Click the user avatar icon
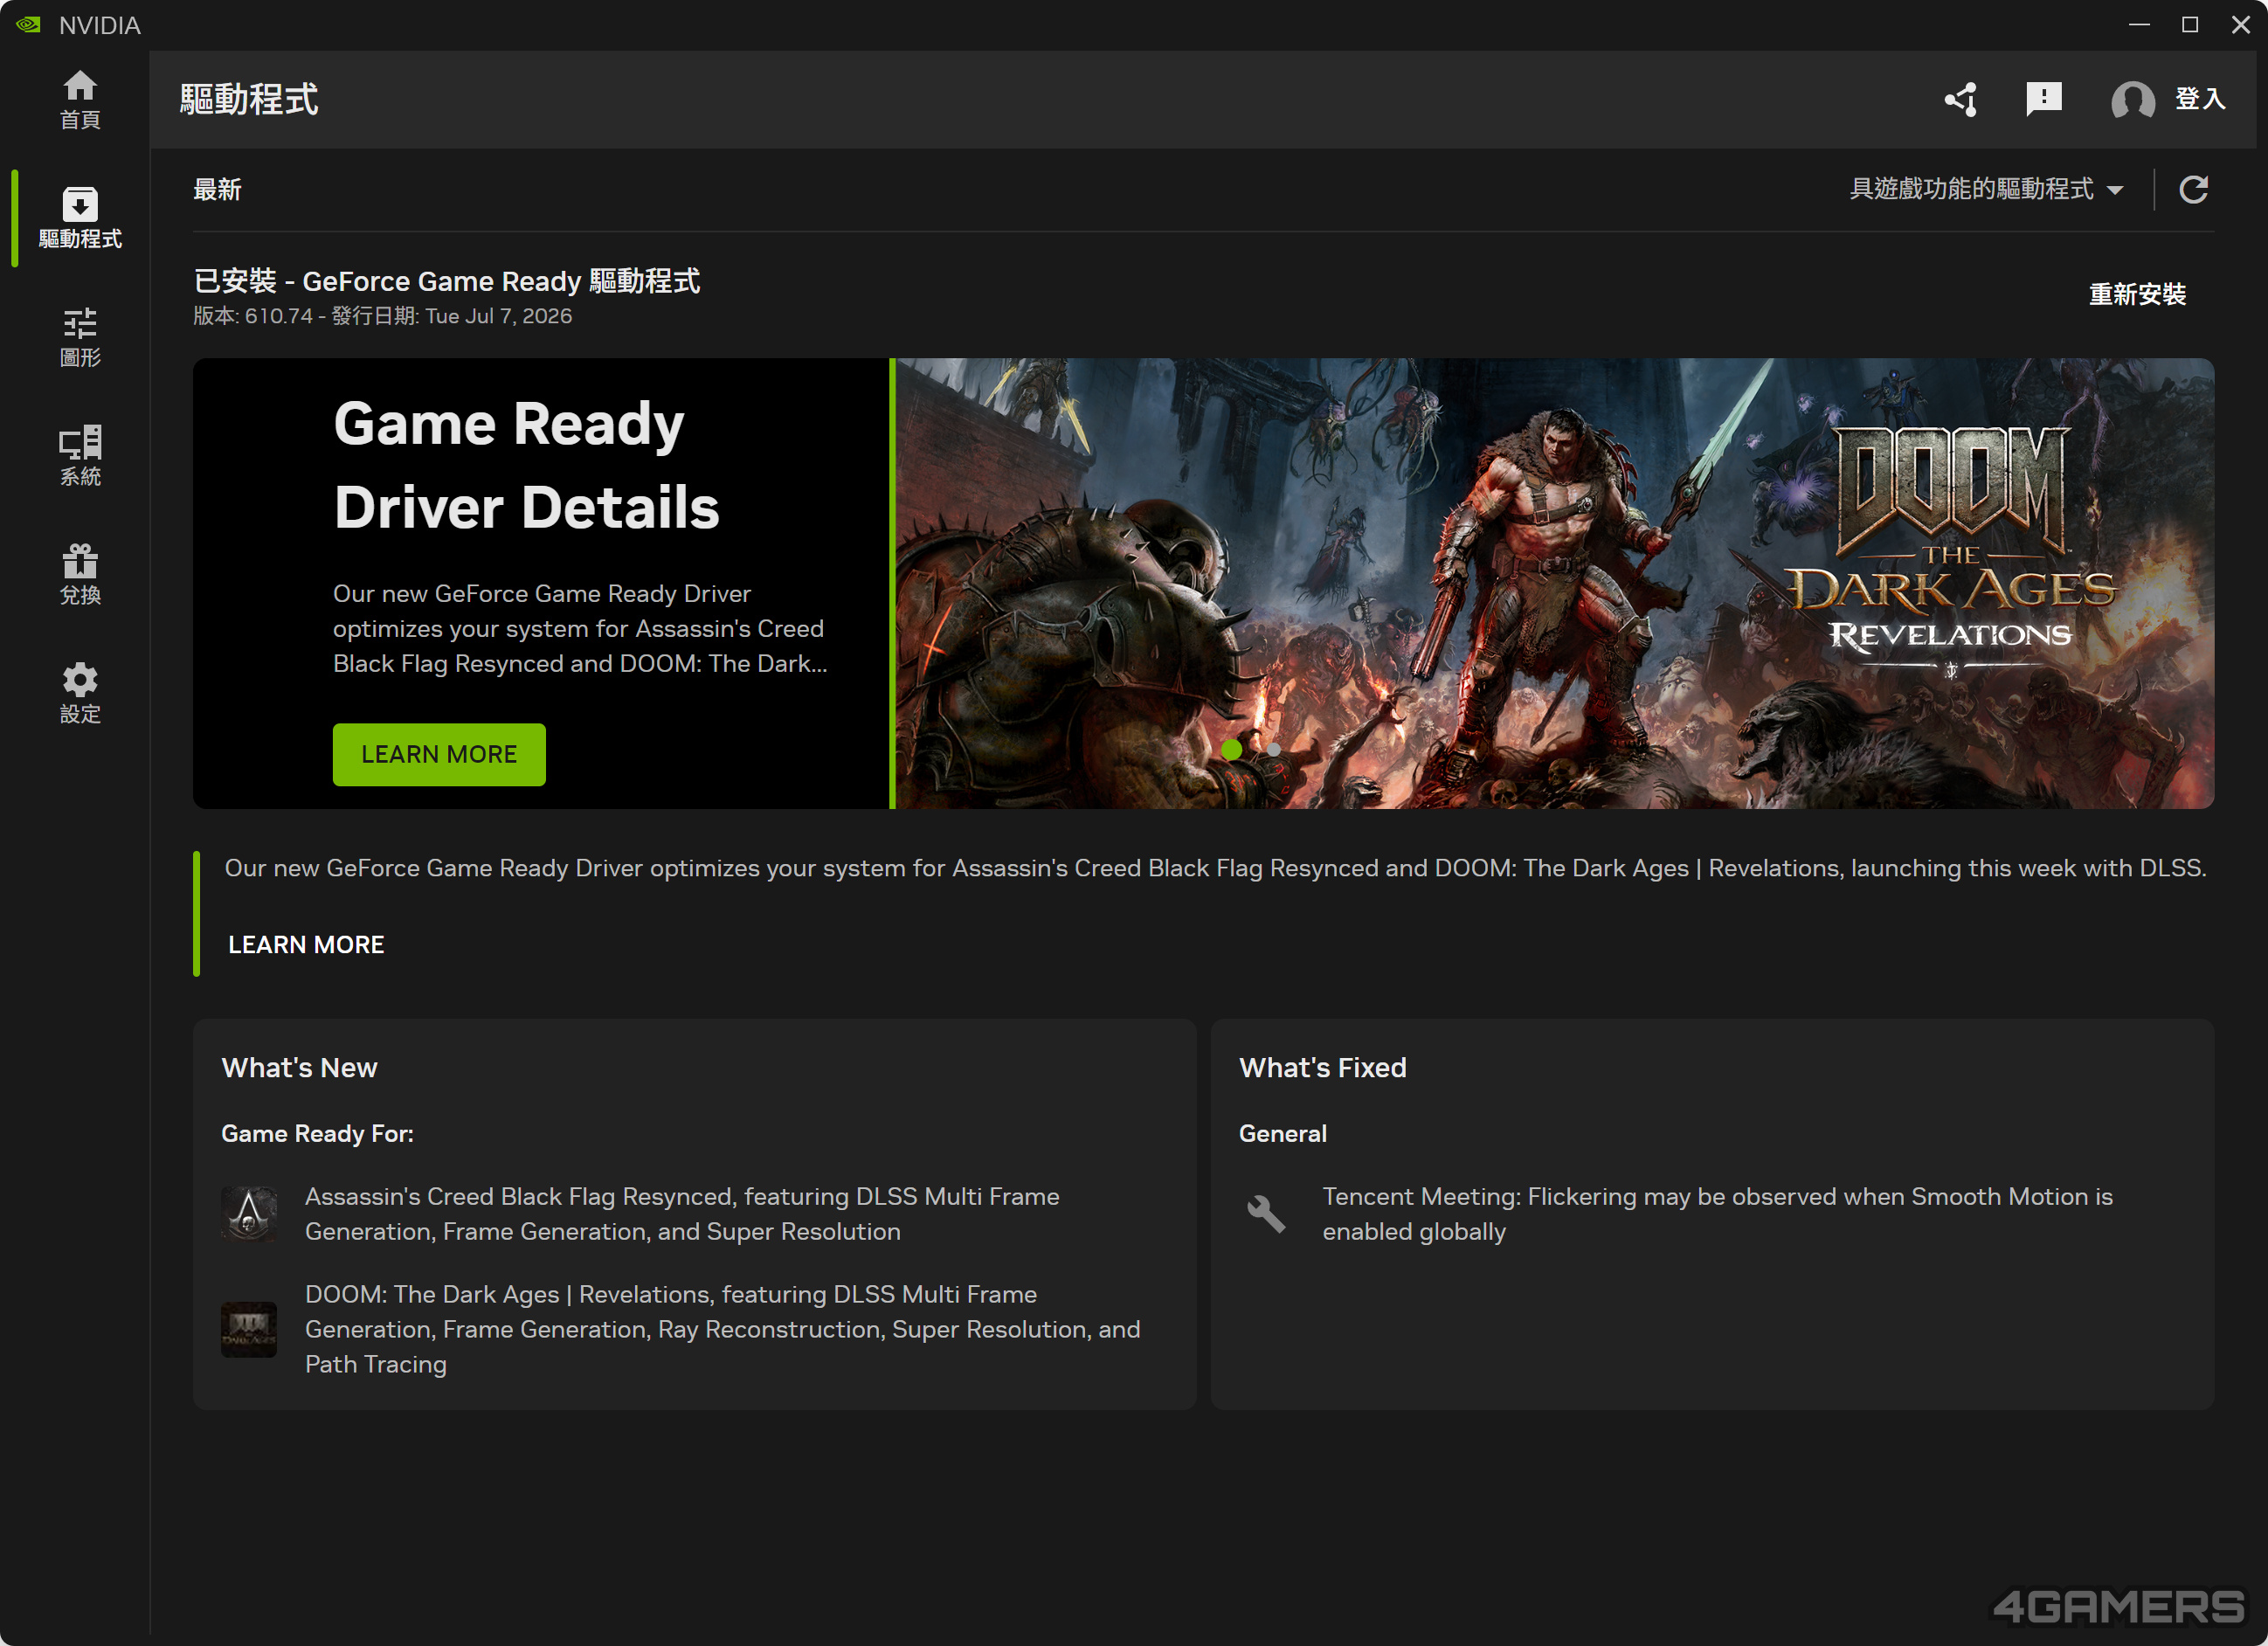2268x1646 pixels. click(2132, 100)
